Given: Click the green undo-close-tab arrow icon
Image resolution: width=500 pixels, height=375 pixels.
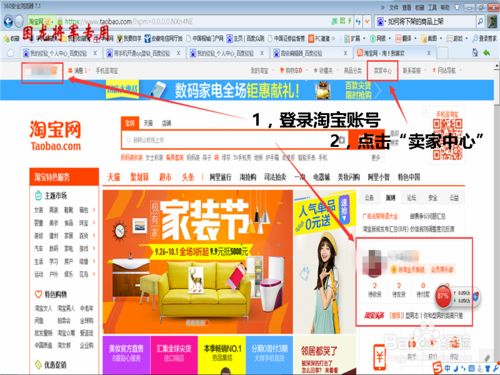Looking at the screenshot, I should click(x=487, y=53).
